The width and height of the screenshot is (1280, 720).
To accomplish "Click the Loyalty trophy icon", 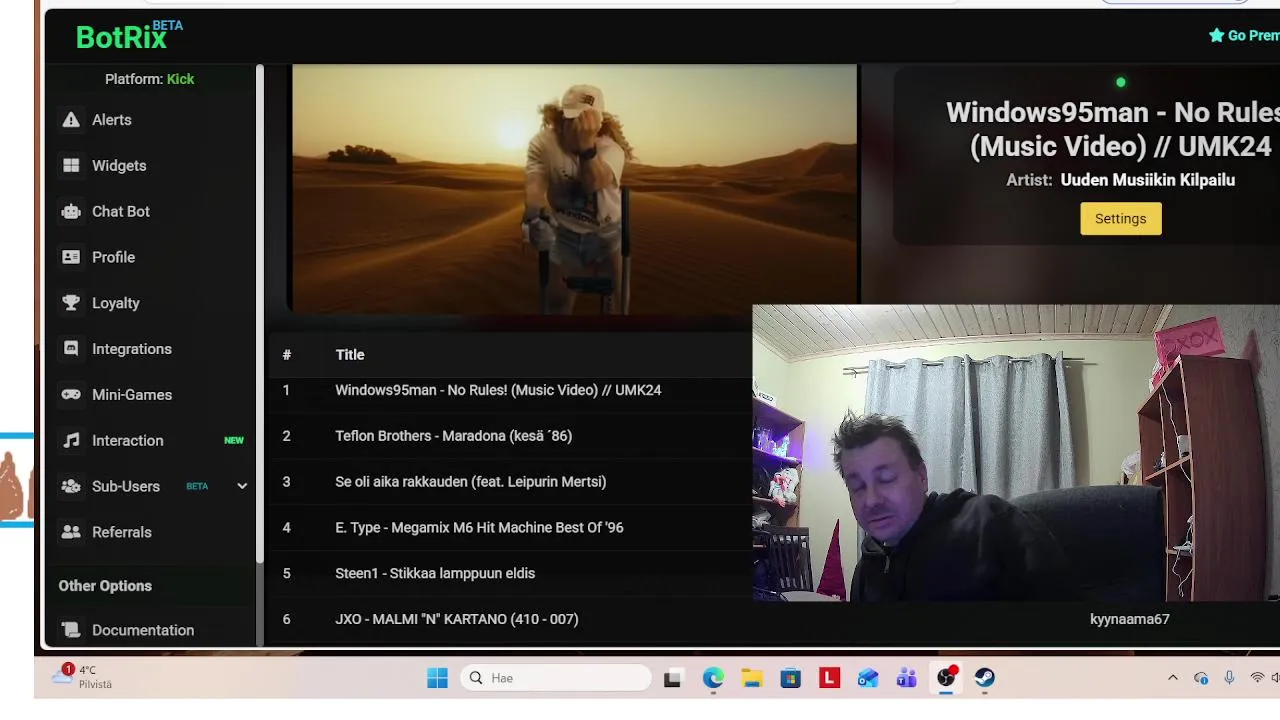I will coord(71,303).
